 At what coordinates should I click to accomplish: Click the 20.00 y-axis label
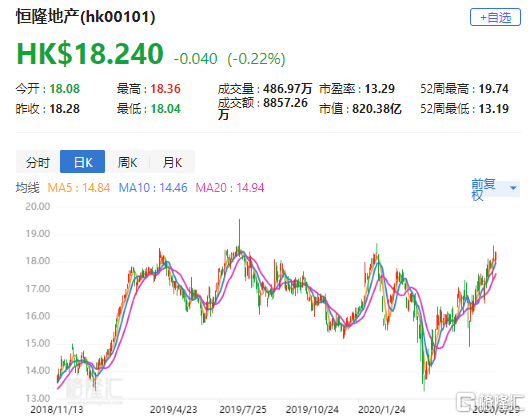click(x=38, y=206)
